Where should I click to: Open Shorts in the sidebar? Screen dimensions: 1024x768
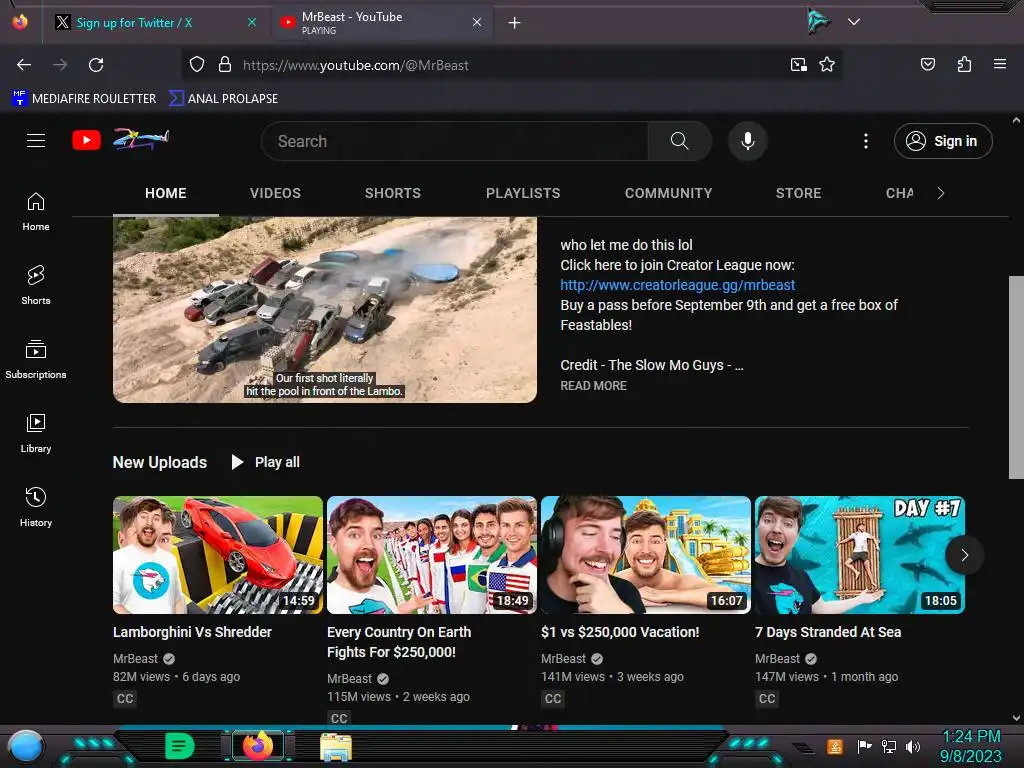pyautogui.click(x=36, y=285)
